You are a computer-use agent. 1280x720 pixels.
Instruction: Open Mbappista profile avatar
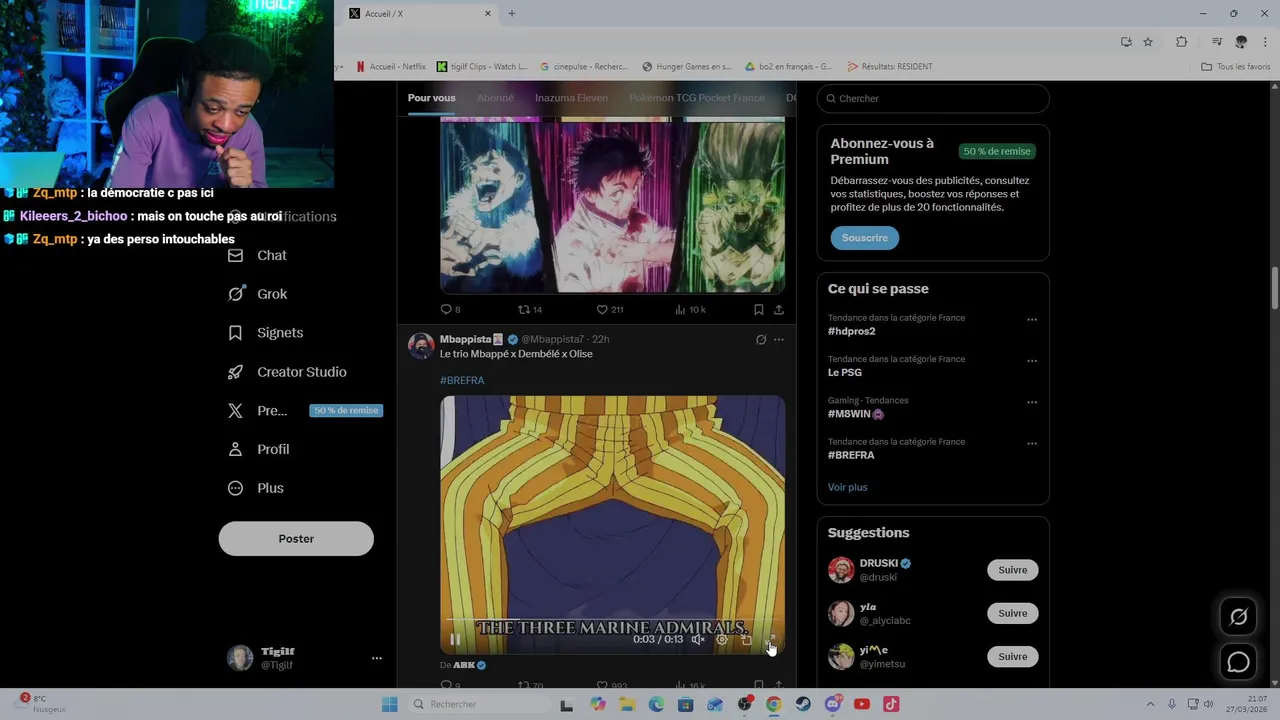(x=421, y=346)
